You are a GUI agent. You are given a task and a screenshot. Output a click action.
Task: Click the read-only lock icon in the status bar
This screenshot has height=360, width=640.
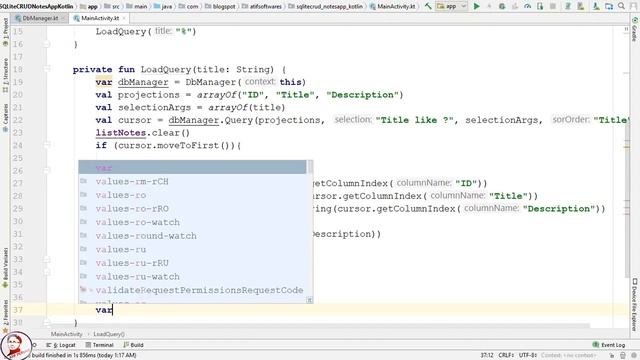click(x=611, y=355)
